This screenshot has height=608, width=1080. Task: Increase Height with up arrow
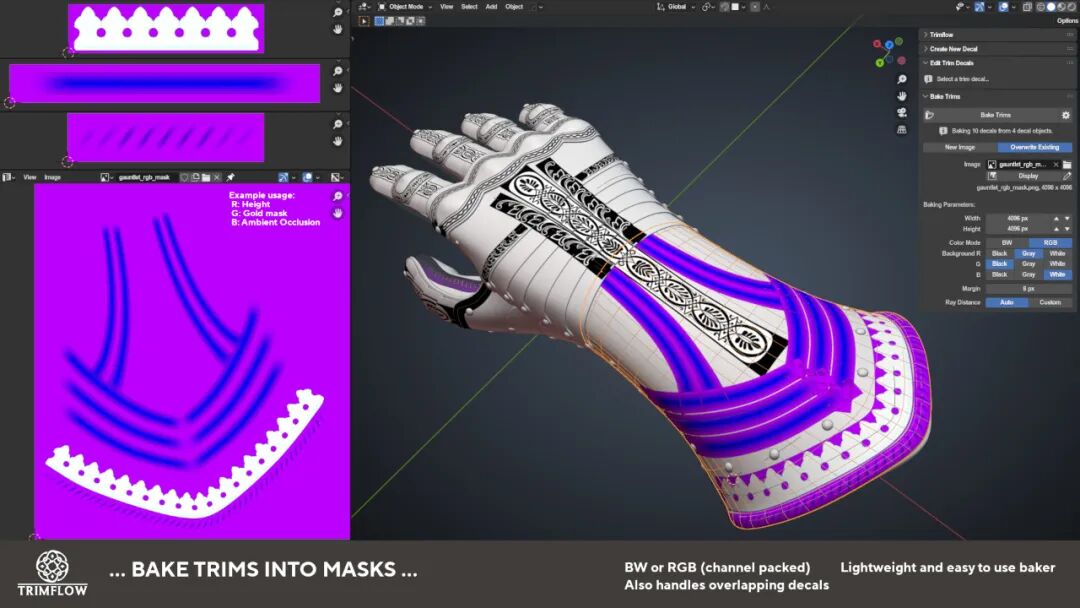point(1056,229)
